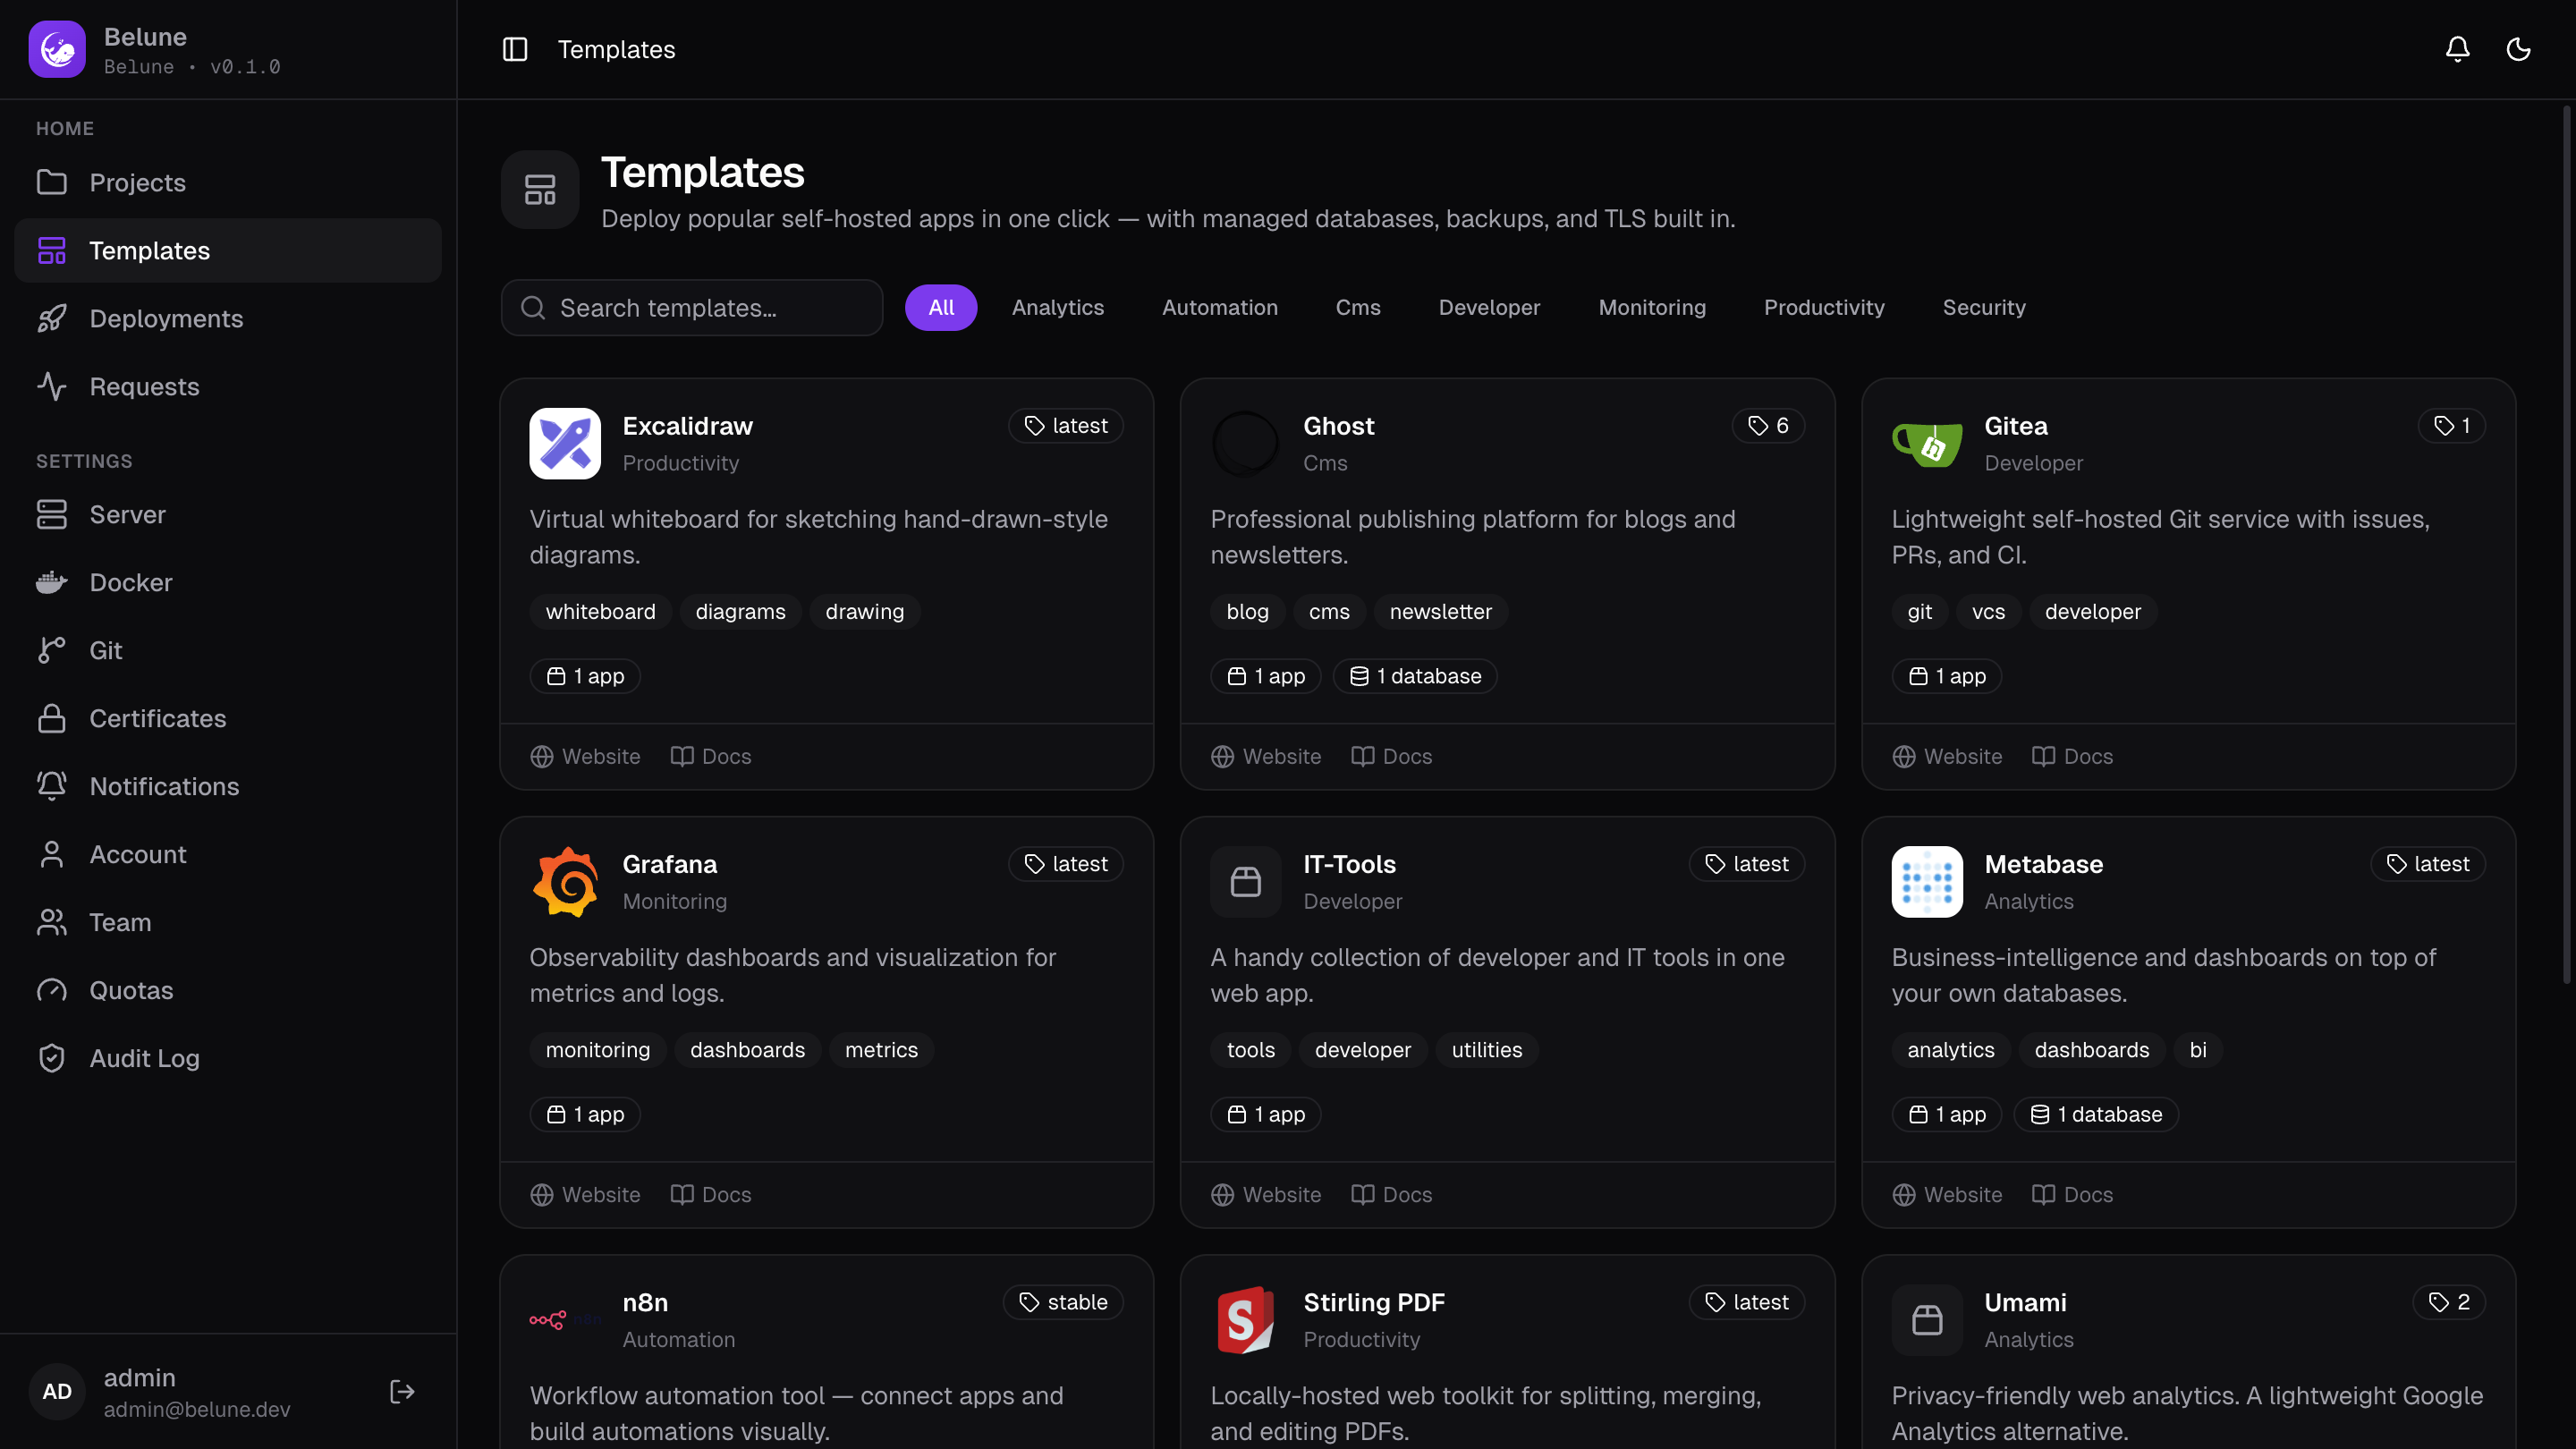Viewport: 2576px width, 1449px height.
Task: Click the Ghost app icon
Action: 1245,444
